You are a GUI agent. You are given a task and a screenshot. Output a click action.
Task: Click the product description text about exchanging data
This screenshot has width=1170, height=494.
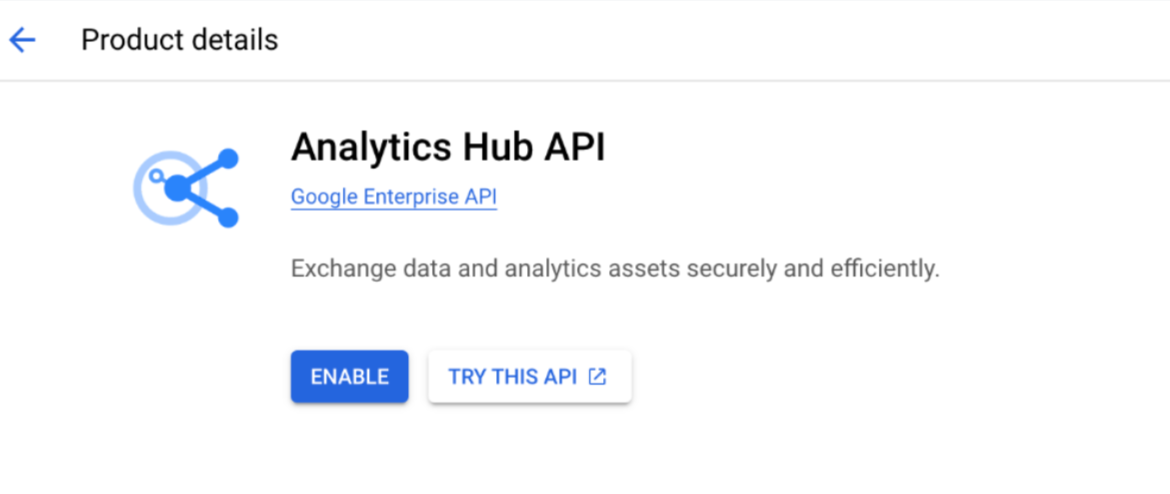coord(615,269)
